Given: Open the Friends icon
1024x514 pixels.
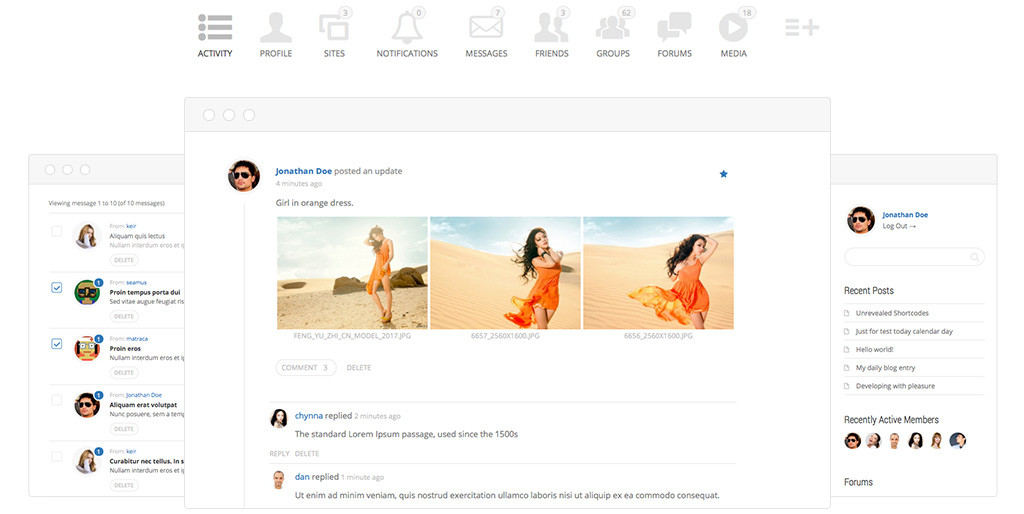Looking at the screenshot, I should tap(551, 28).
